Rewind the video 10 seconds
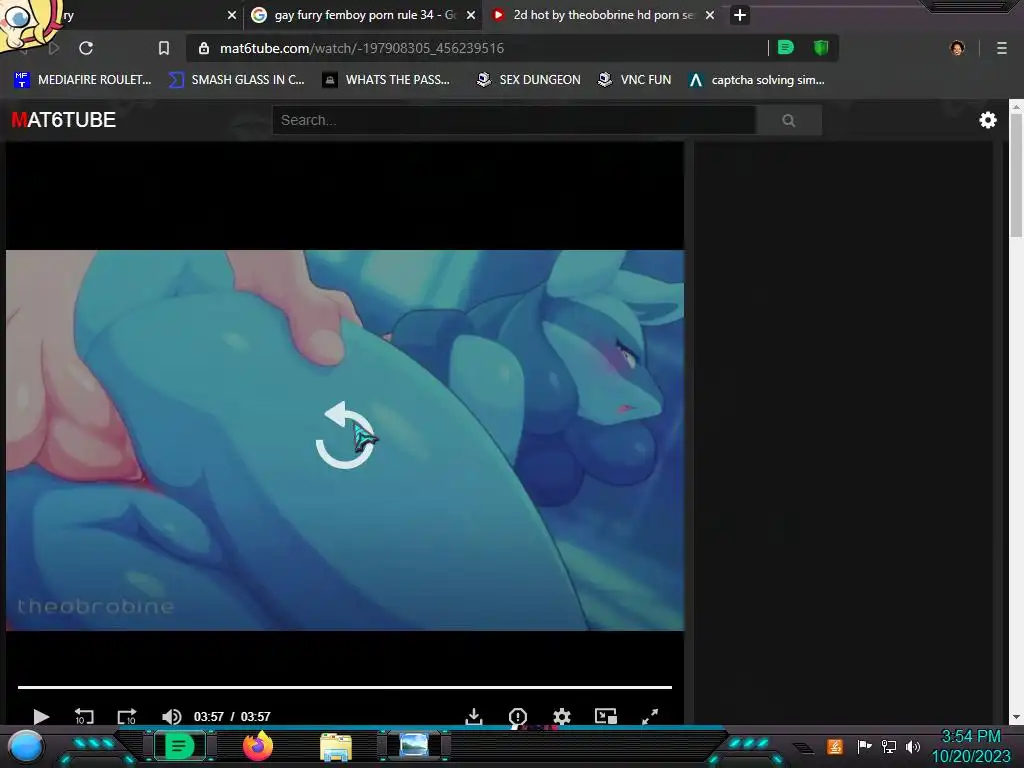Image resolution: width=1024 pixels, height=768 pixels. tap(84, 716)
